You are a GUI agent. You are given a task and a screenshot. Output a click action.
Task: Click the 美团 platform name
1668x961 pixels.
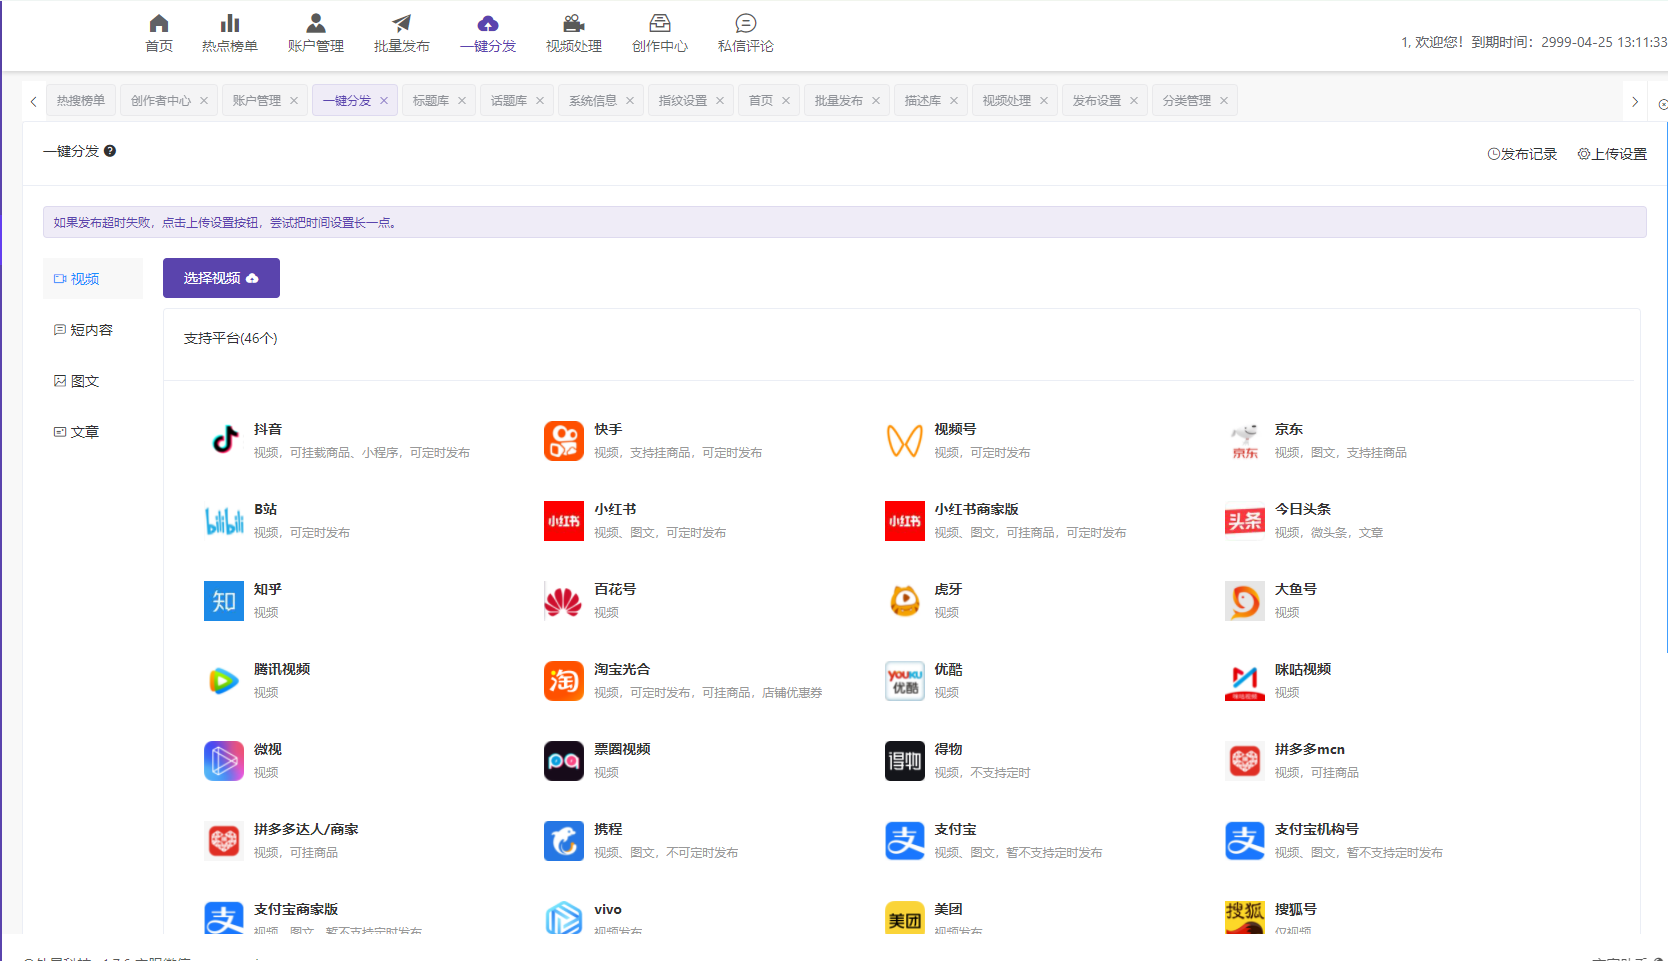[x=949, y=909]
